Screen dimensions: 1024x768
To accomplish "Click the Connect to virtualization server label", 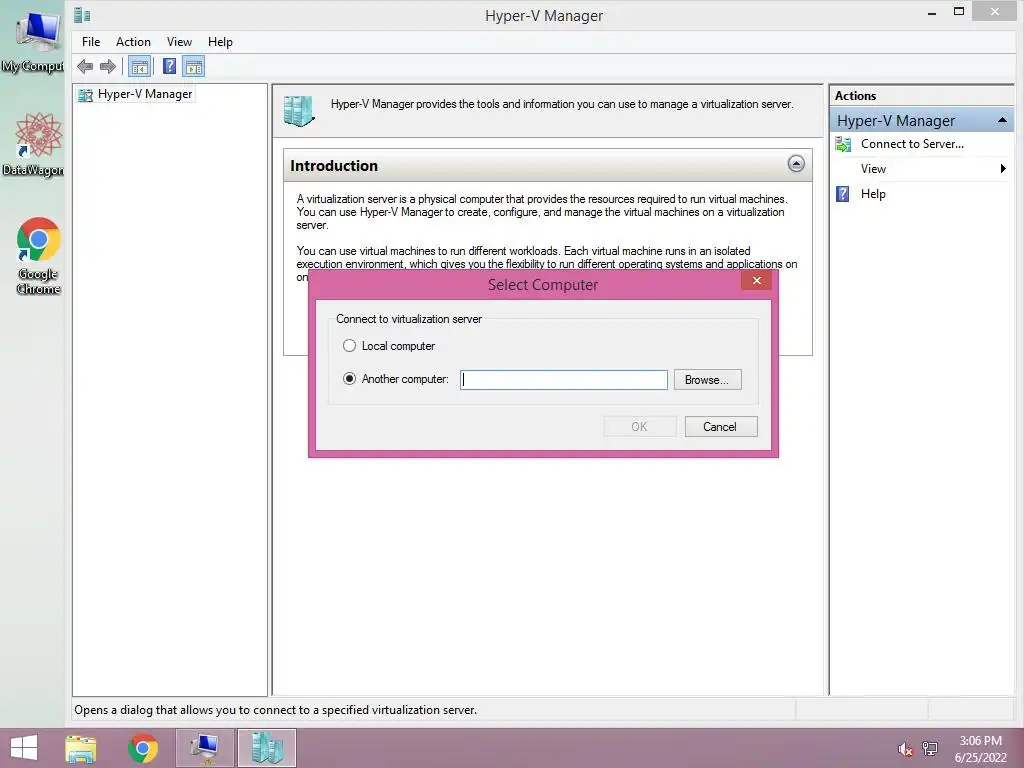I will [409, 319].
